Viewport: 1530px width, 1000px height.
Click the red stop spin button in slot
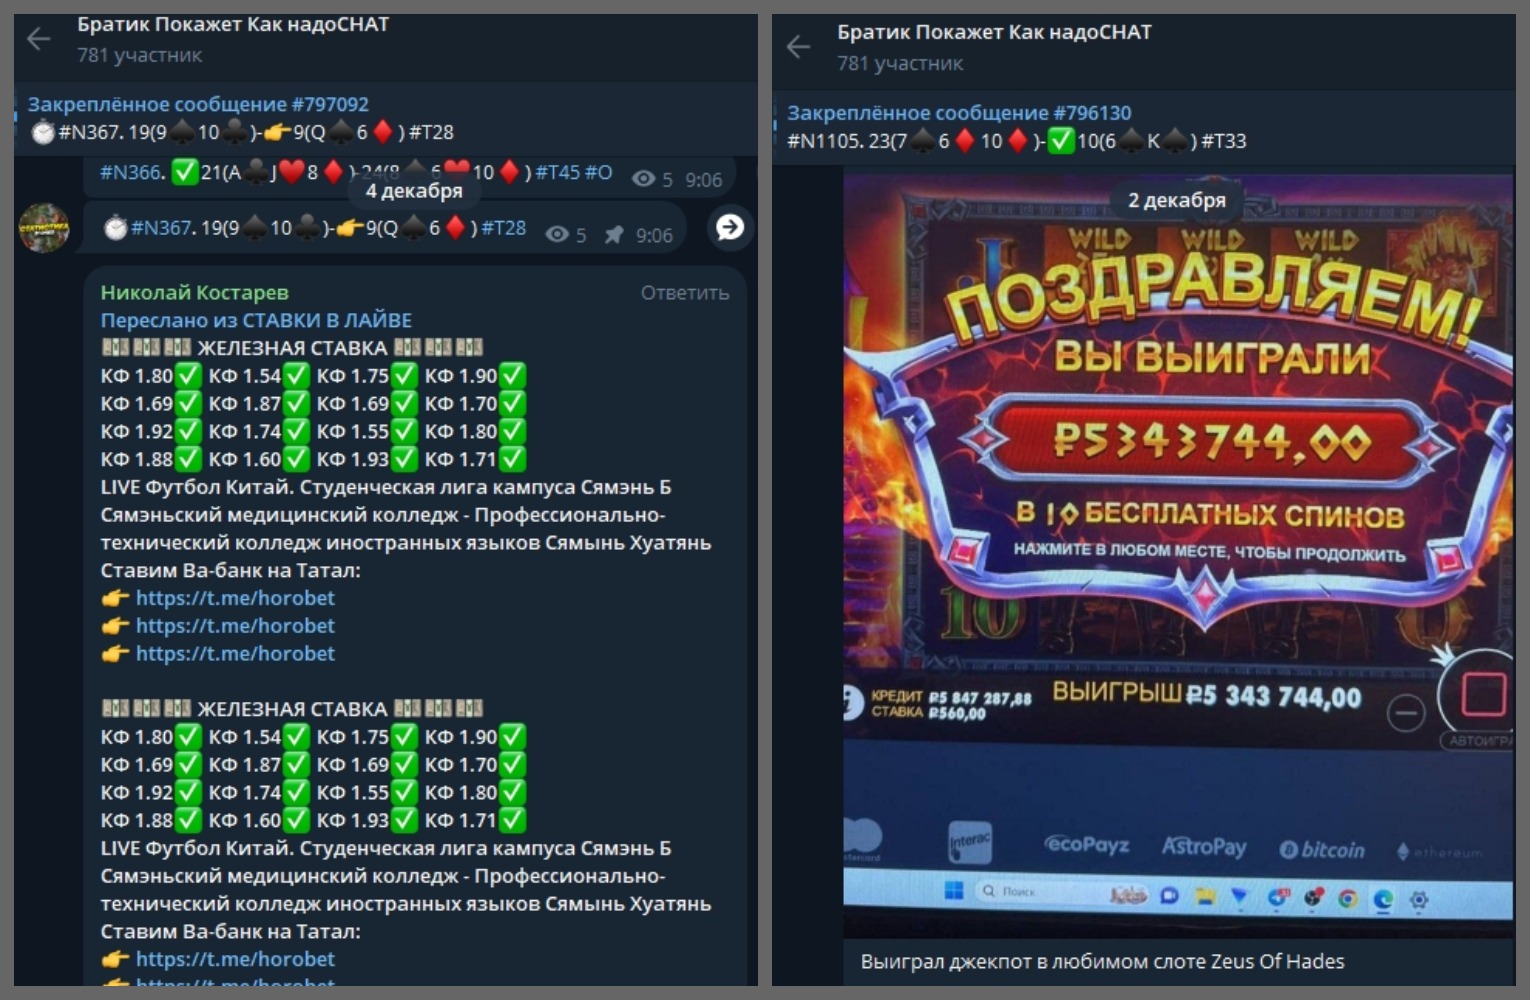click(x=1483, y=694)
